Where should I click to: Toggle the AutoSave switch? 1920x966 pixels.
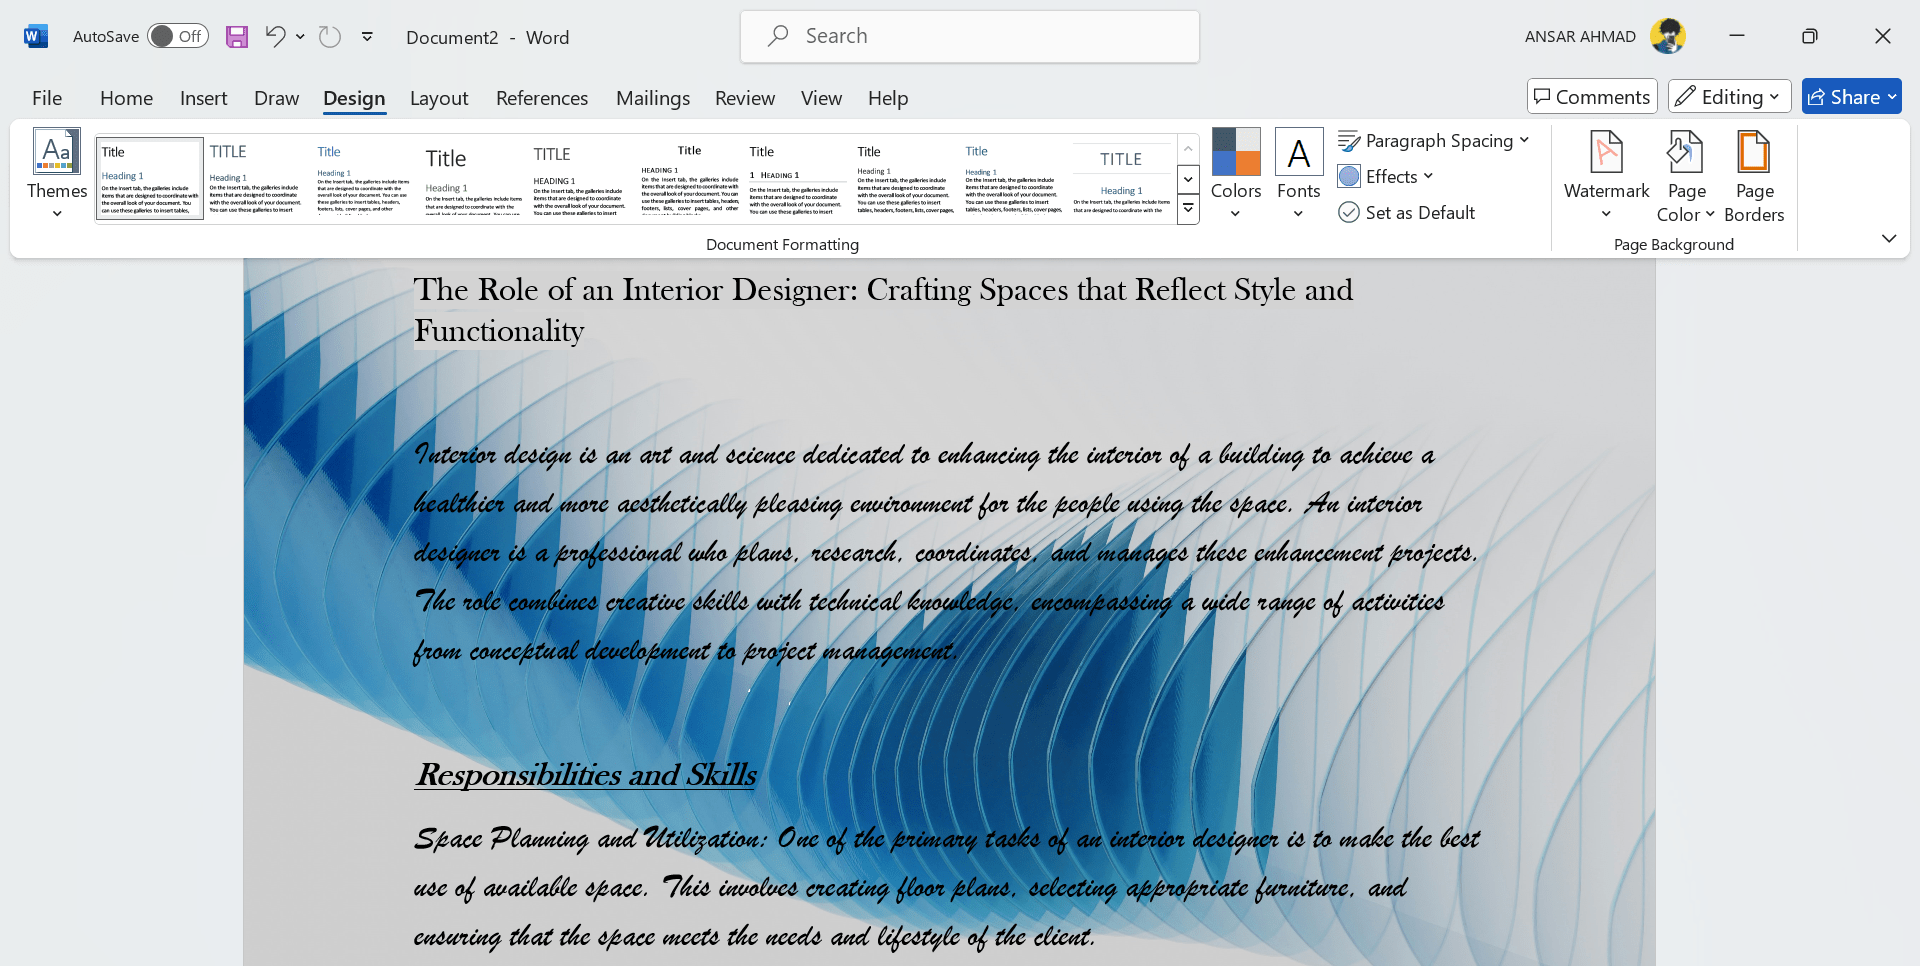[x=178, y=37]
